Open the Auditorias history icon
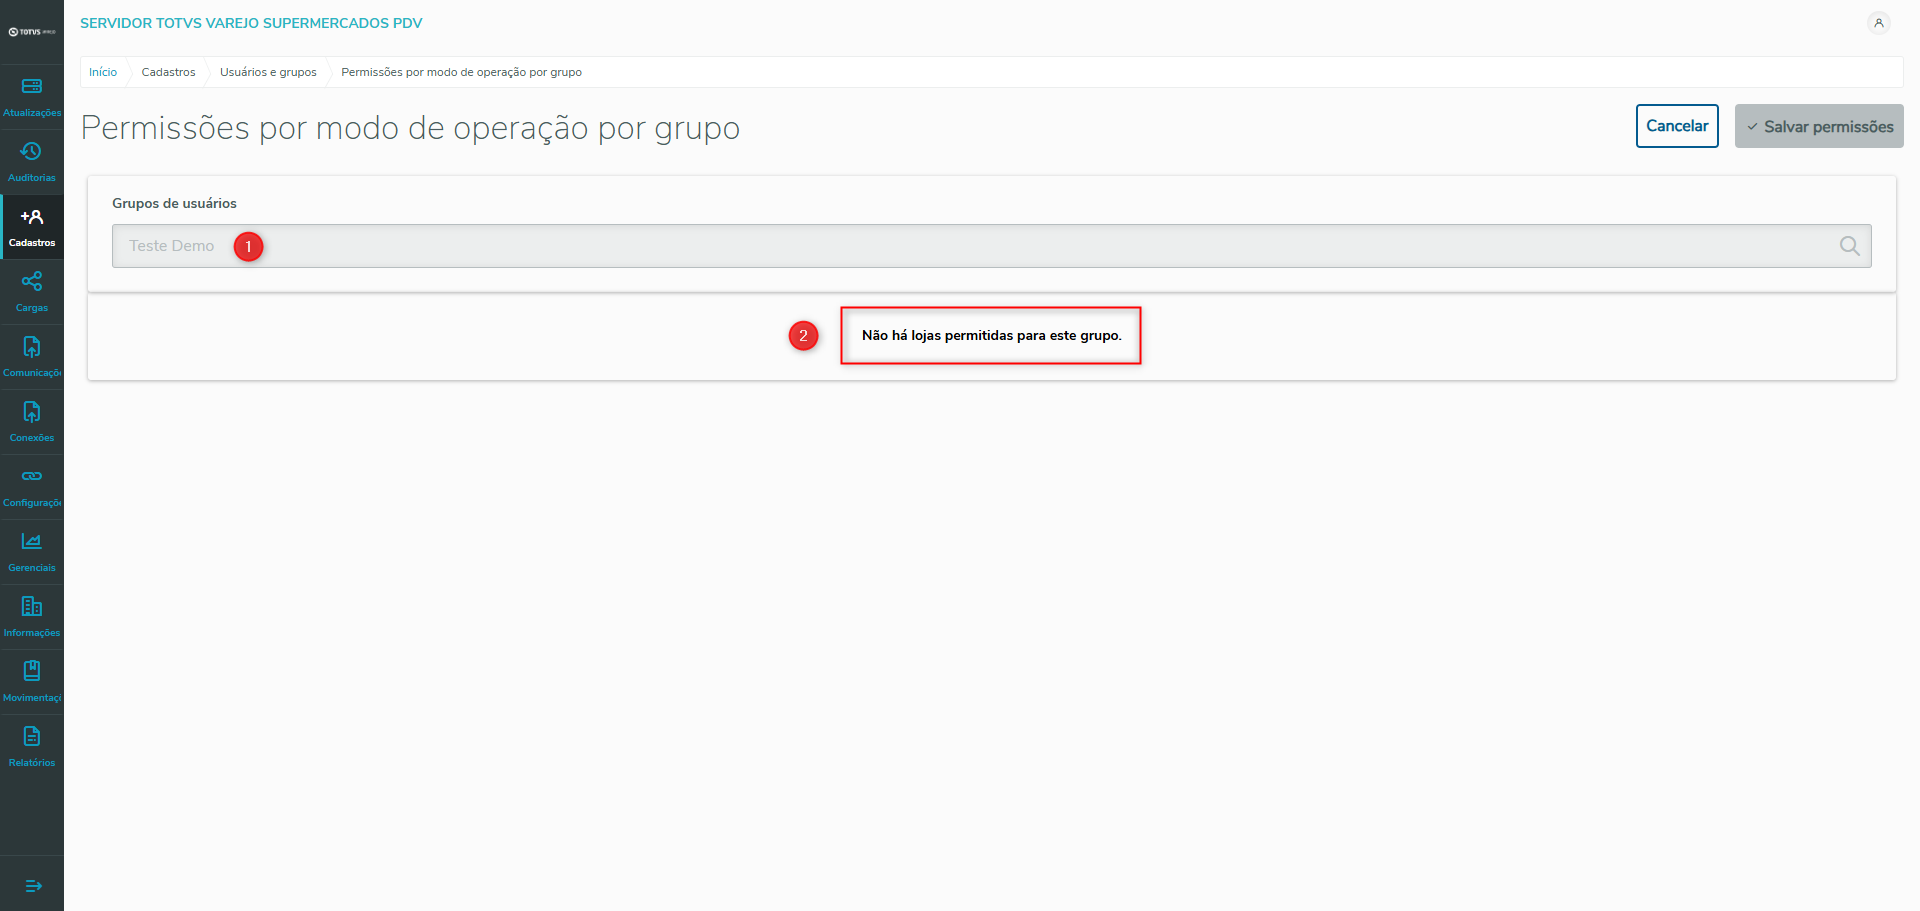This screenshot has width=1920, height=911. [x=32, y=152]
